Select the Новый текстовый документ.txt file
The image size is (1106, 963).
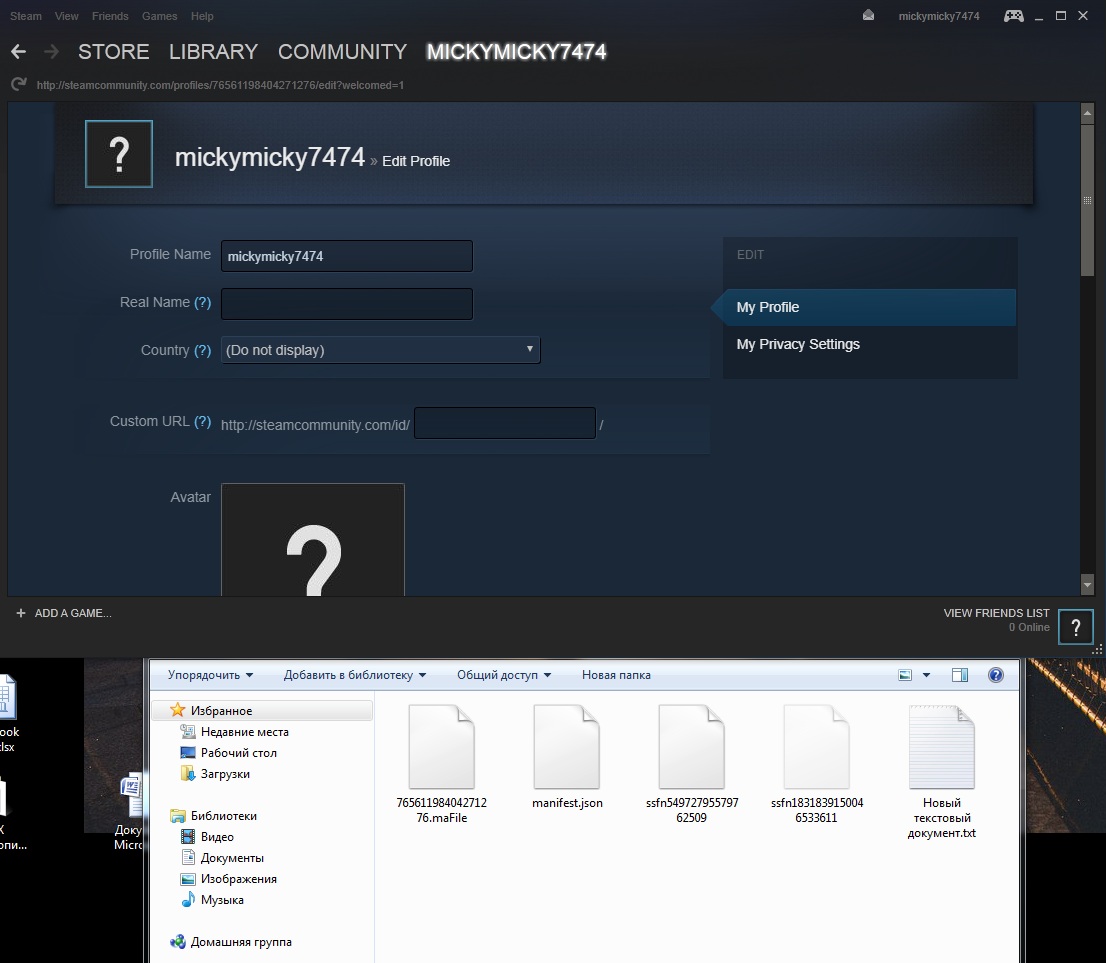pos(941,768)
